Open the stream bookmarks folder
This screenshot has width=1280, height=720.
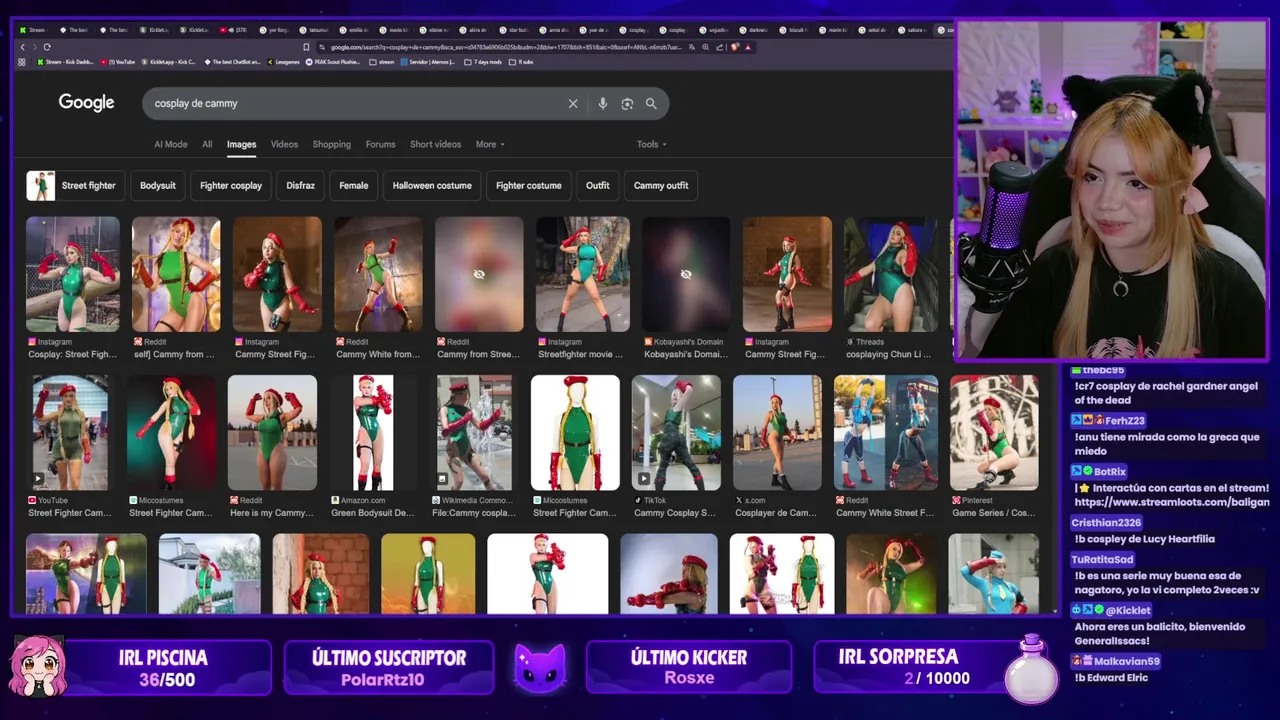(x=382, y=62)
